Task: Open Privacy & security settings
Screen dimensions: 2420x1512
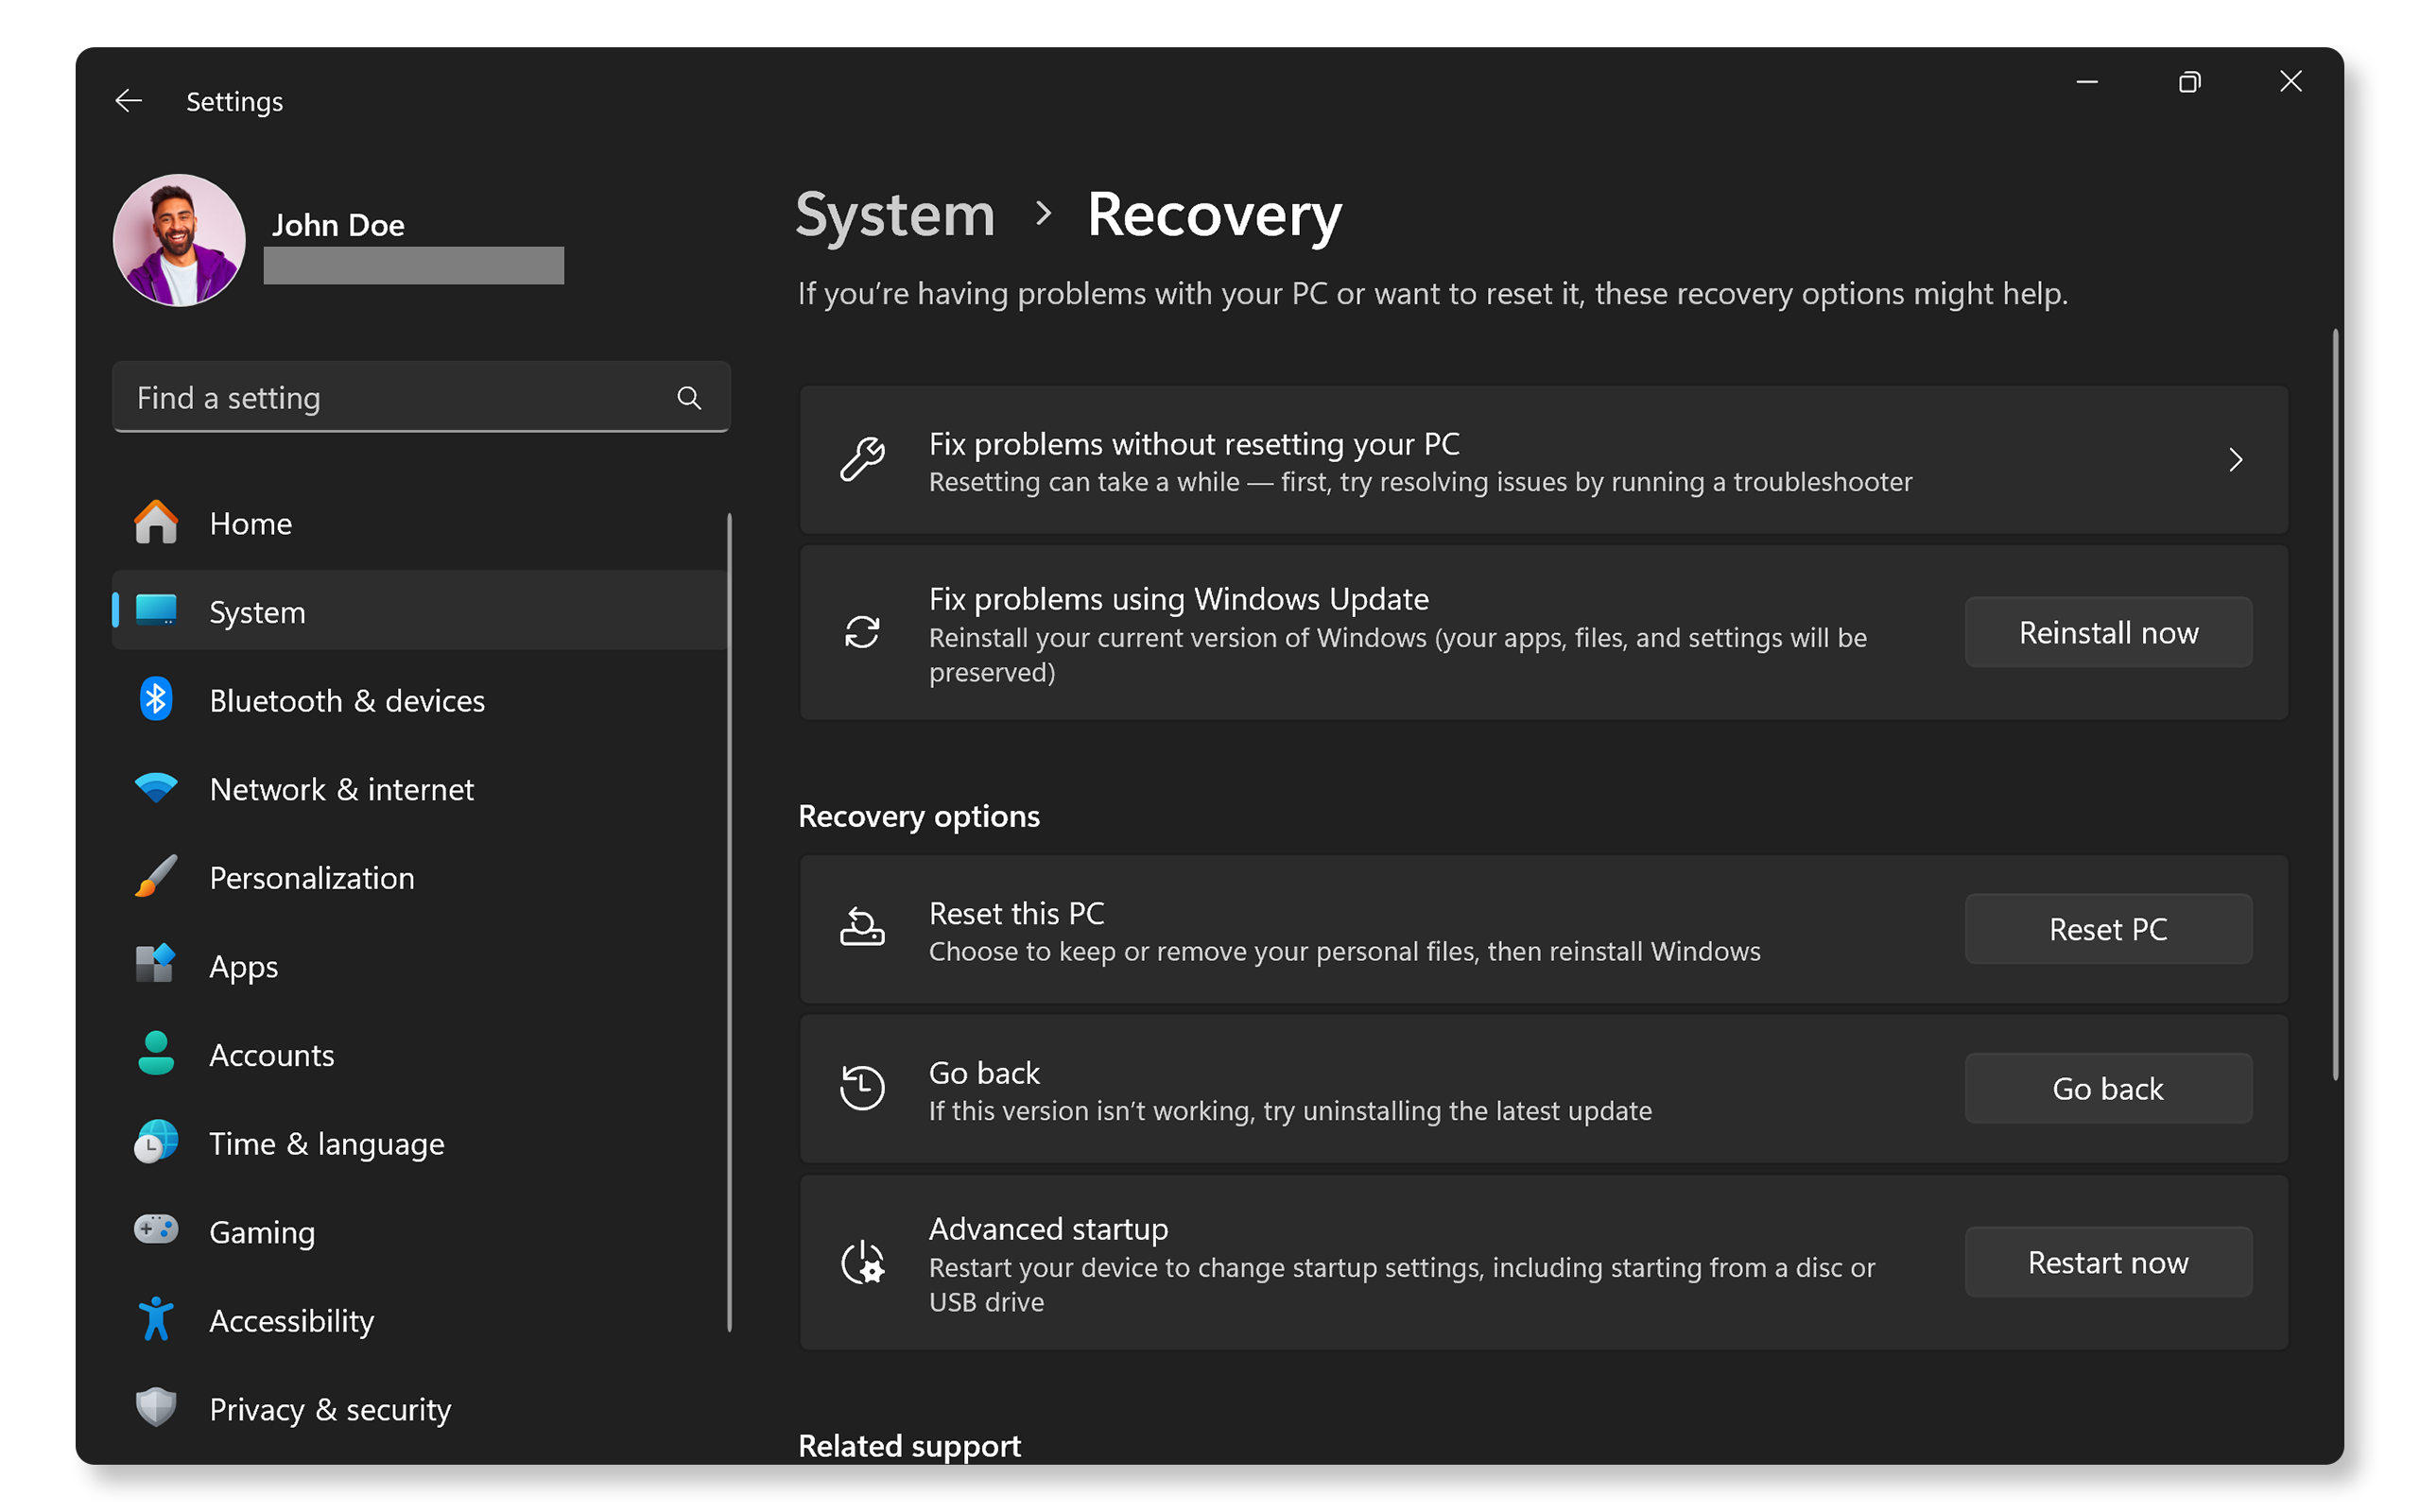Action: (x=420, y=1408)
